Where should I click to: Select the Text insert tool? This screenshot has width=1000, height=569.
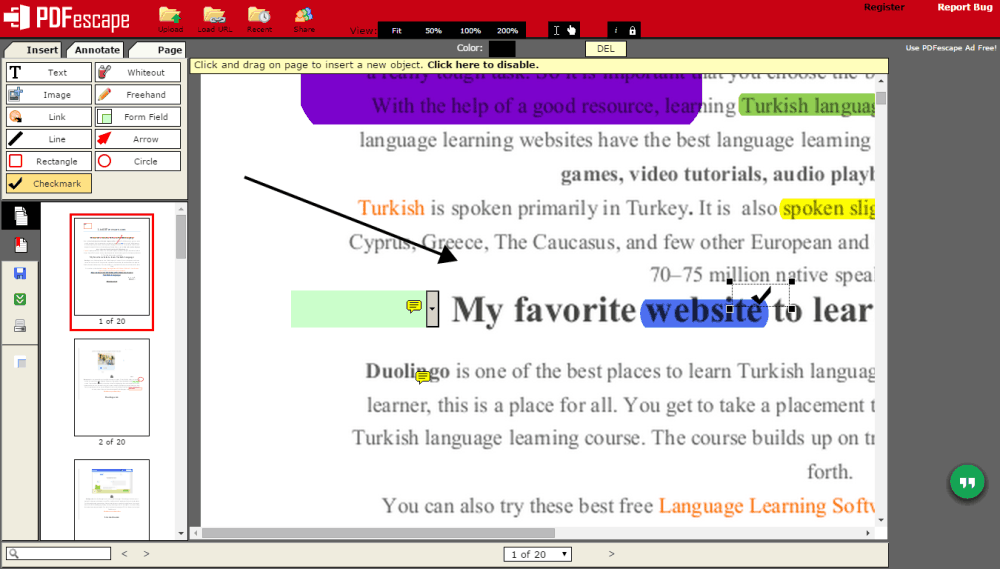pos(49,72)
